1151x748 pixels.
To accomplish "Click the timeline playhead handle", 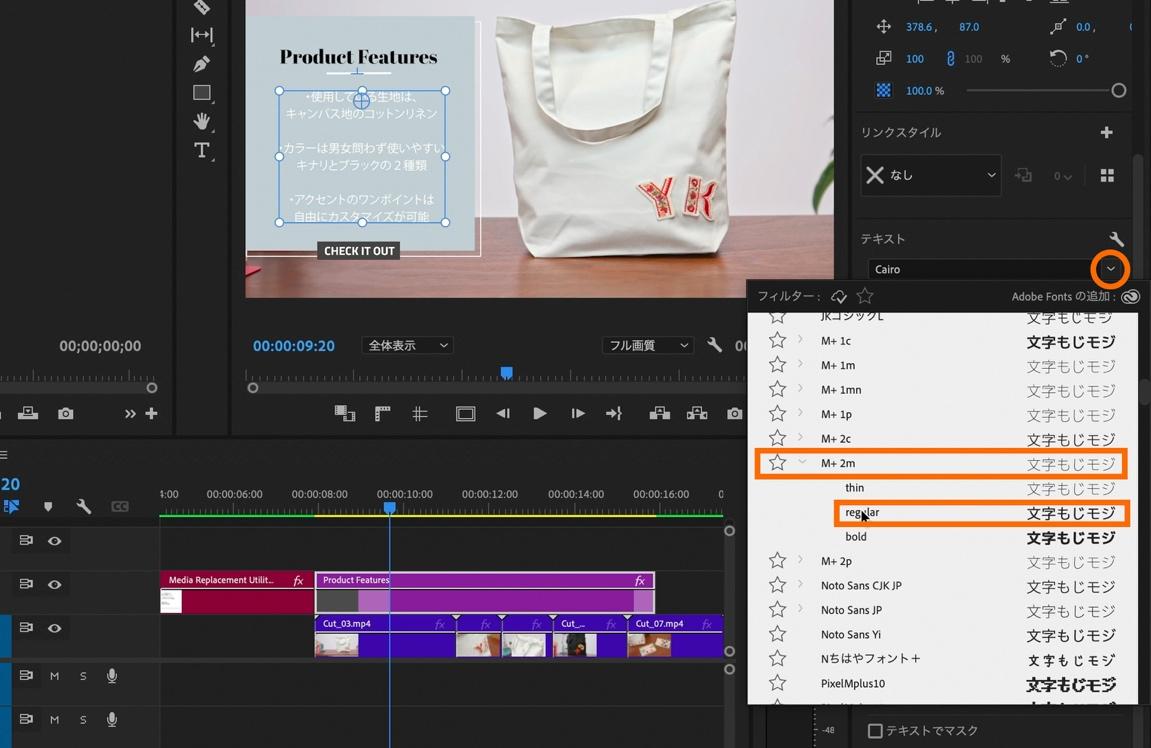I will click(390, 507).
